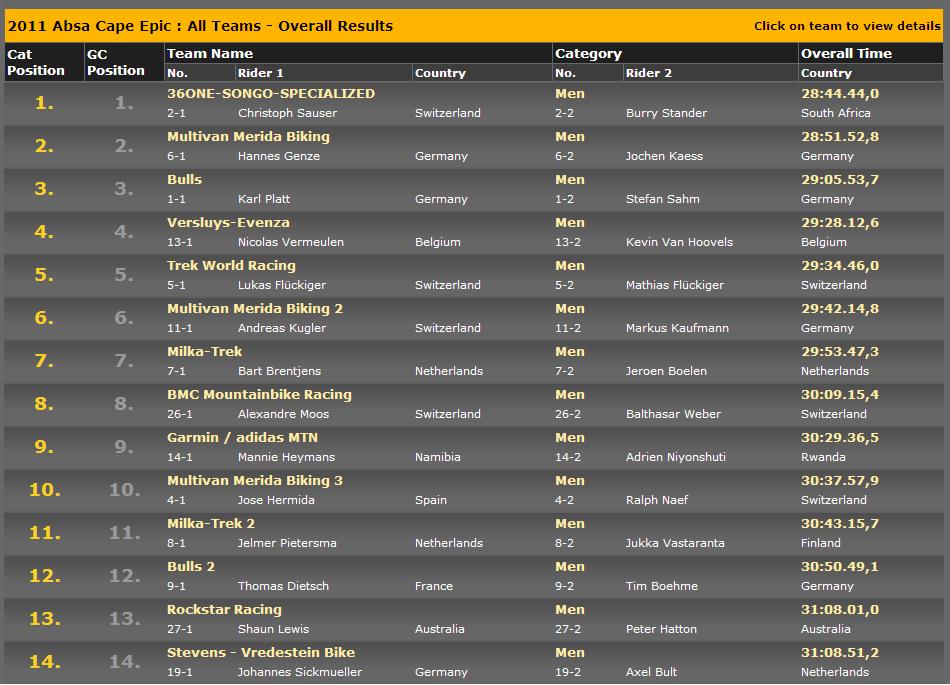Click the Team Name column header

point(209,53)
